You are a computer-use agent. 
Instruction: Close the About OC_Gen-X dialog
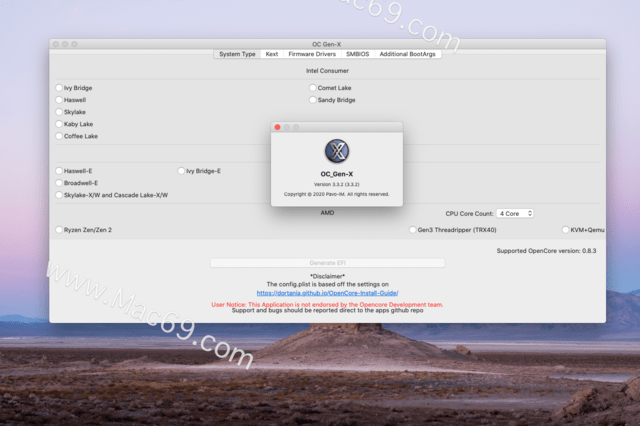(278, 127)
